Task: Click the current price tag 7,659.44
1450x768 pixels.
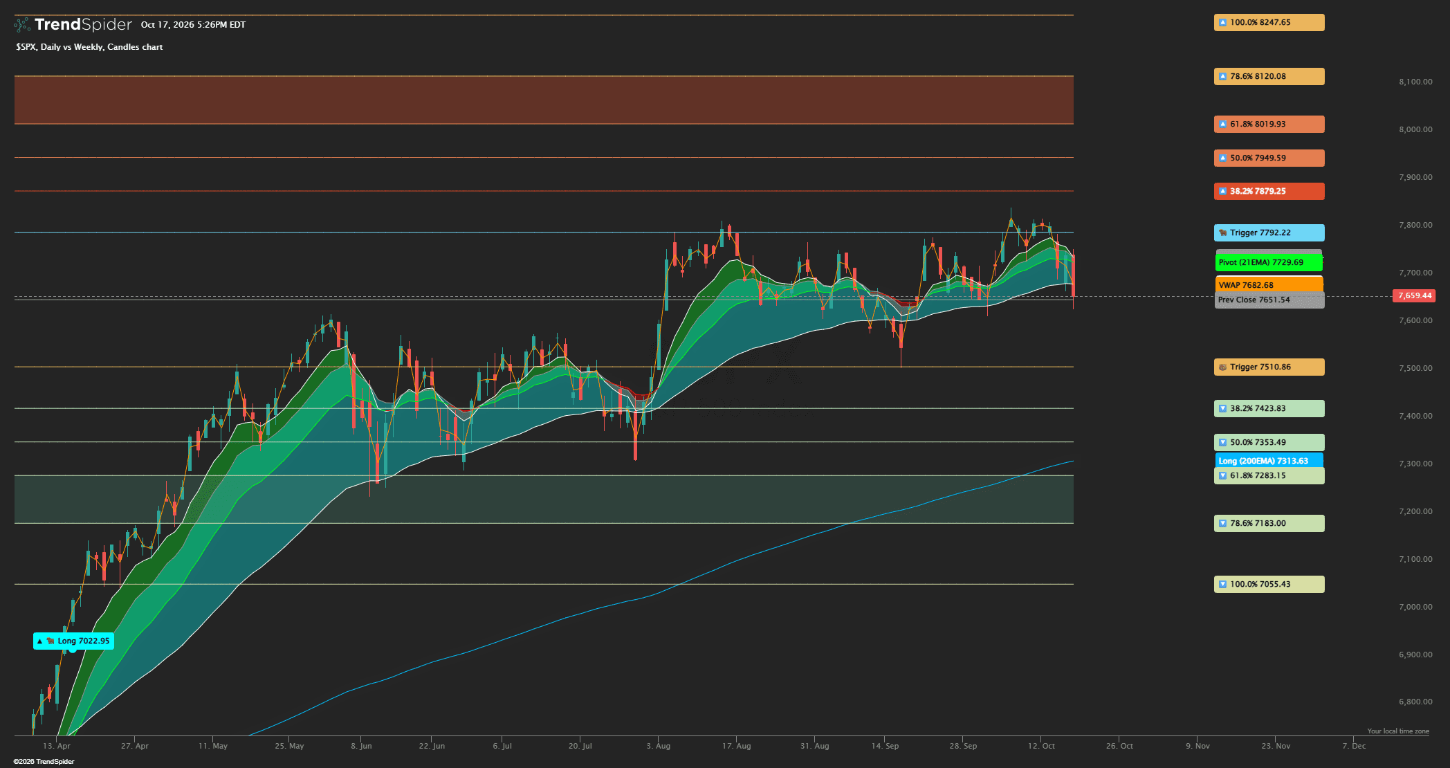Action: [x=1413, y=296]
